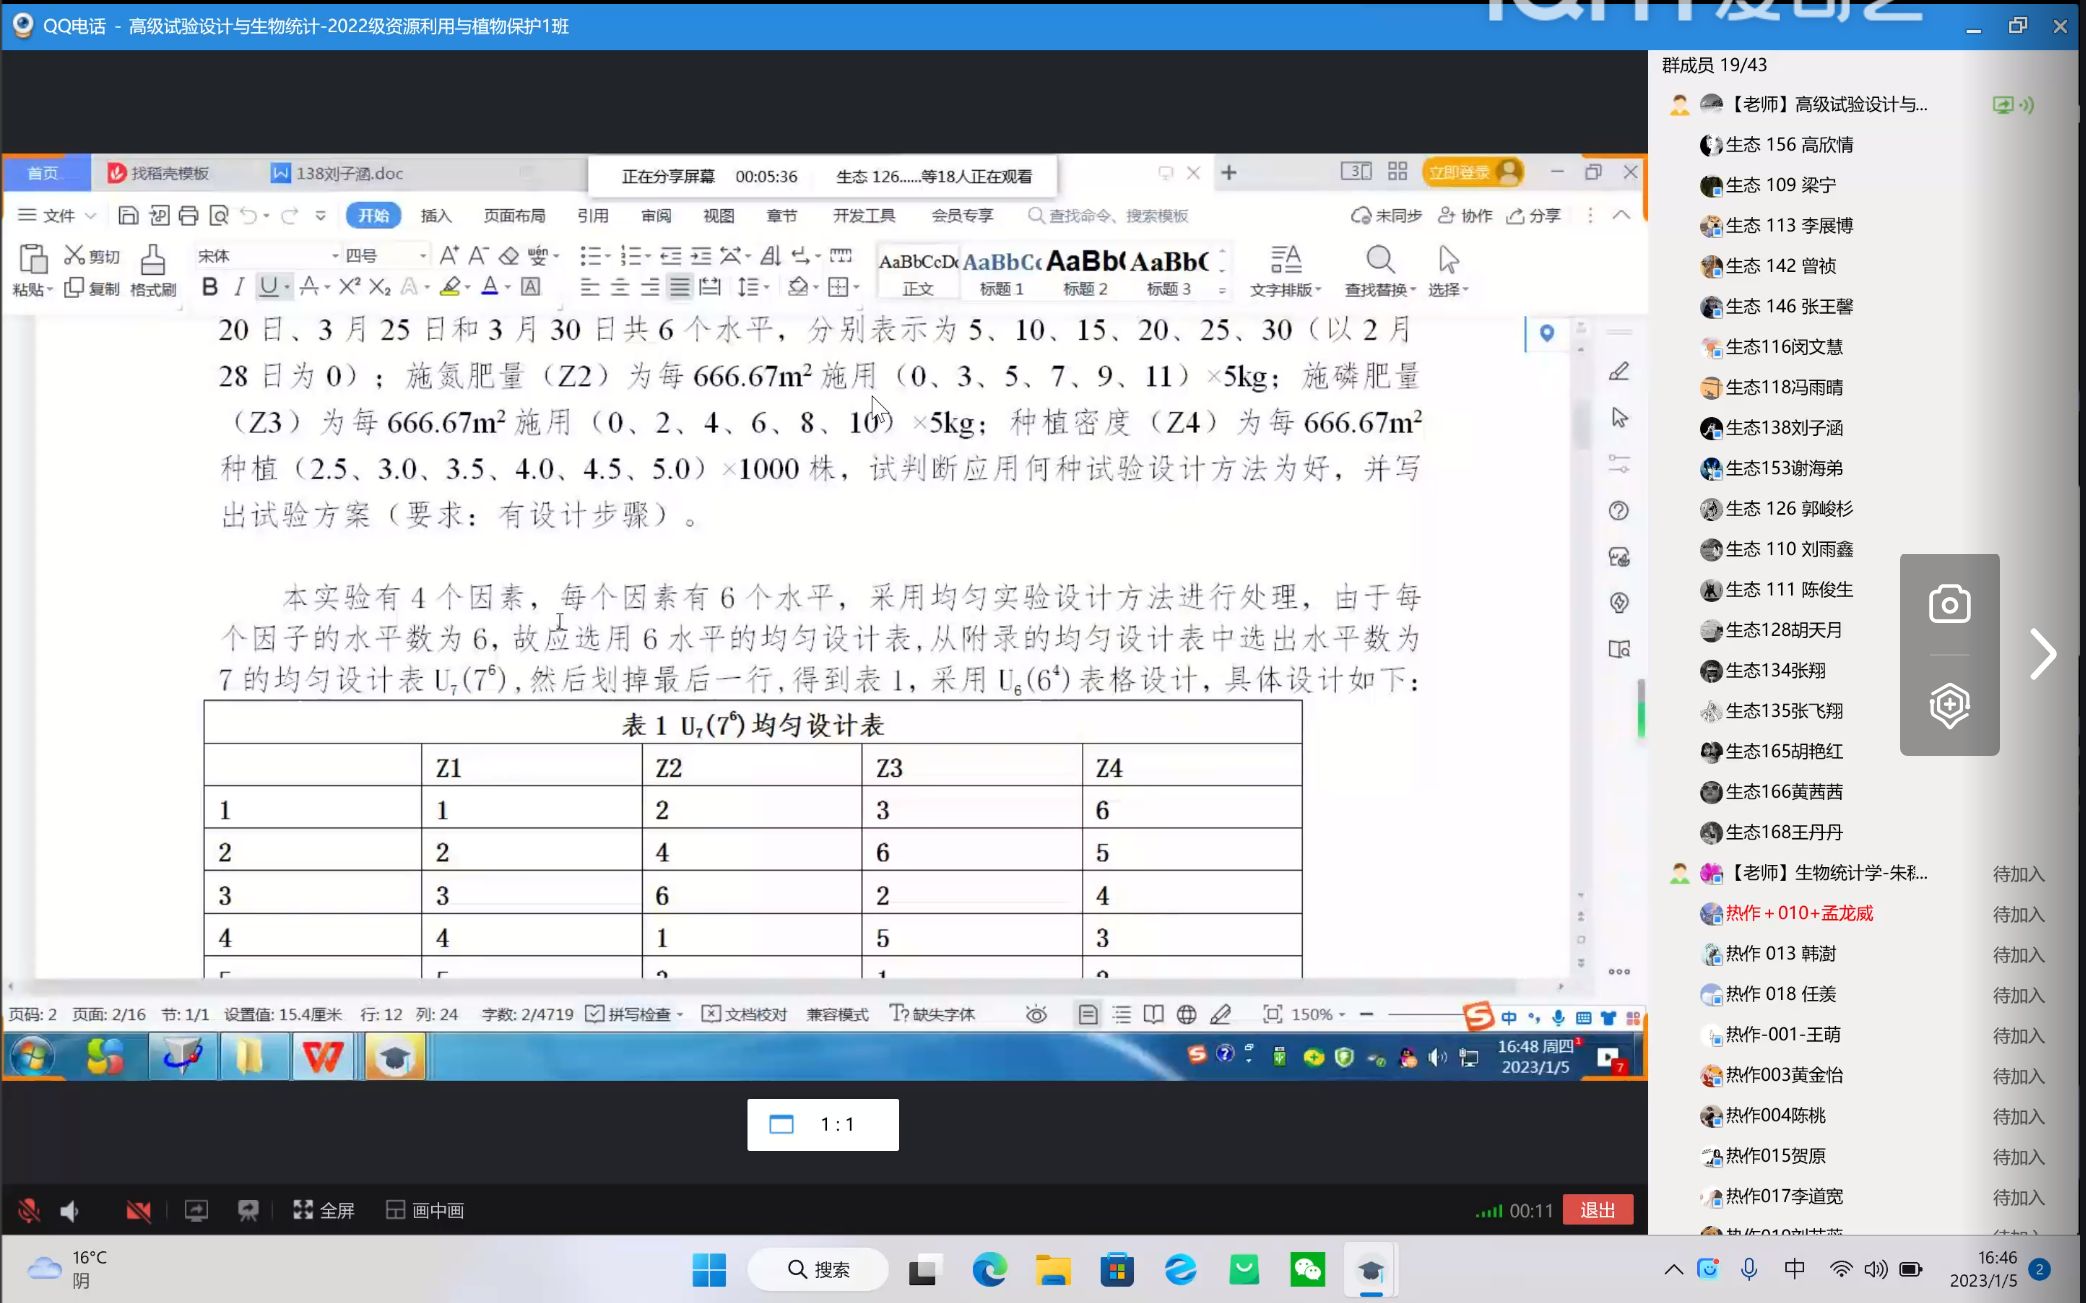Select the ink annotation pen in status bar
The height and width of the screenshot is (1303, 2086).
point(1220,1014)
